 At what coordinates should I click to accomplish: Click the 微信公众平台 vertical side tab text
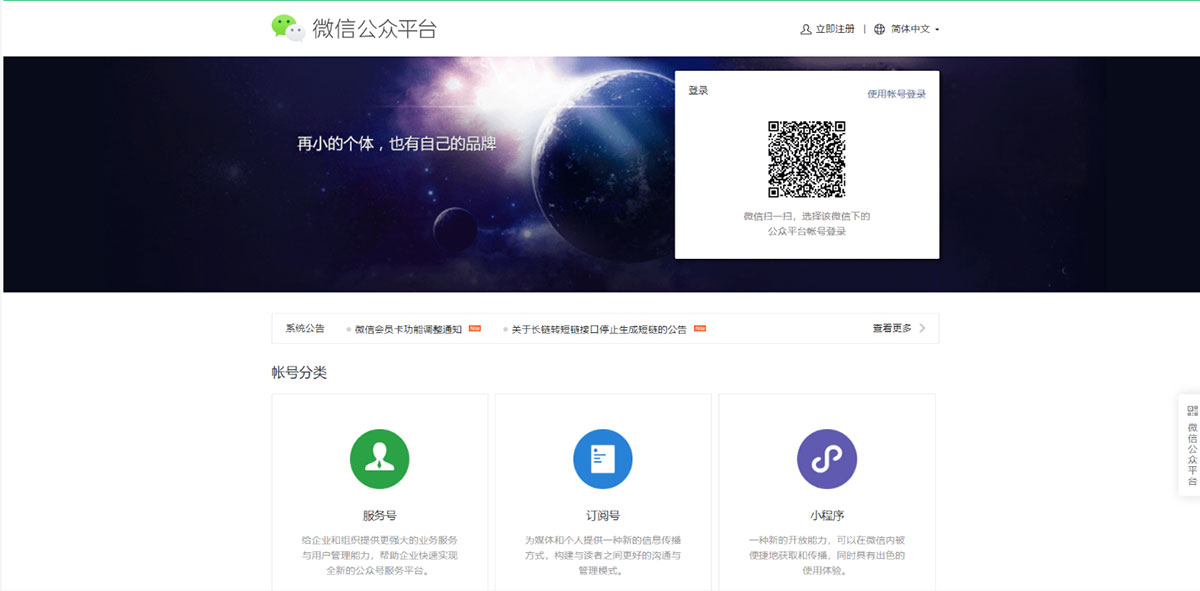(x=1191, y=454)
